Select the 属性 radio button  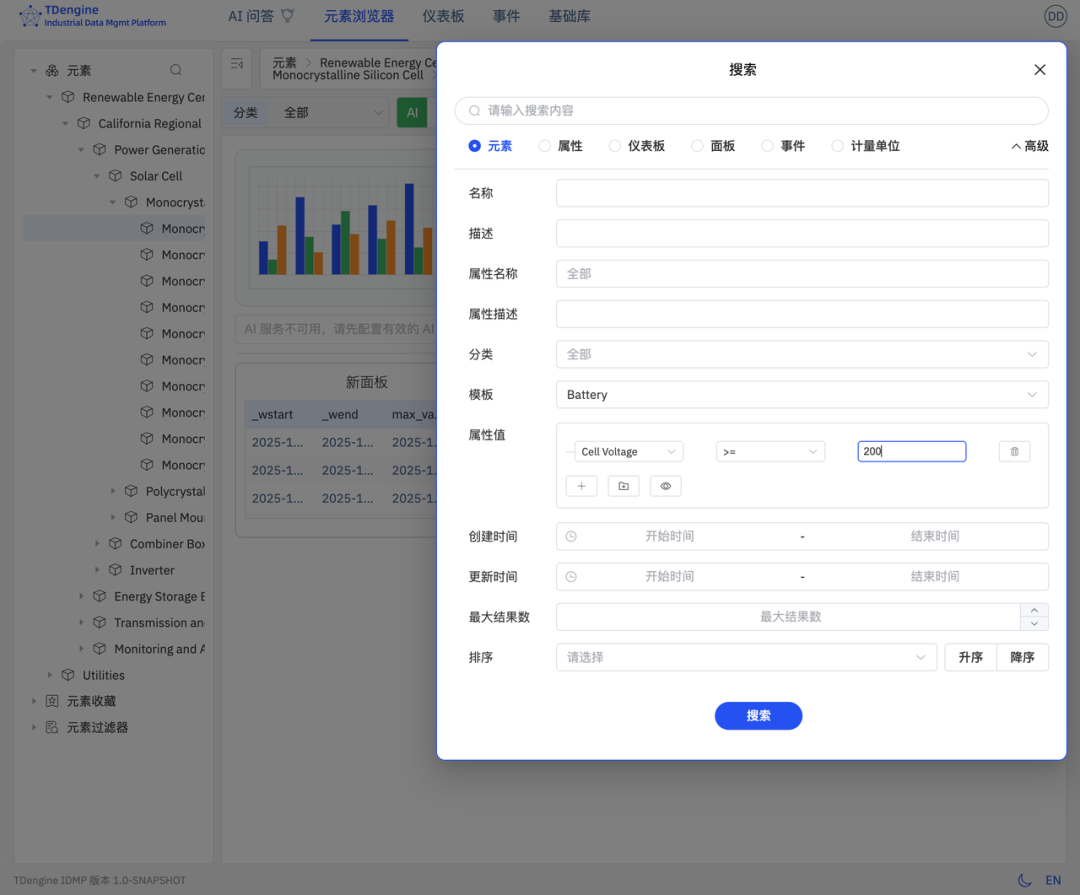(x=545, y=145)
